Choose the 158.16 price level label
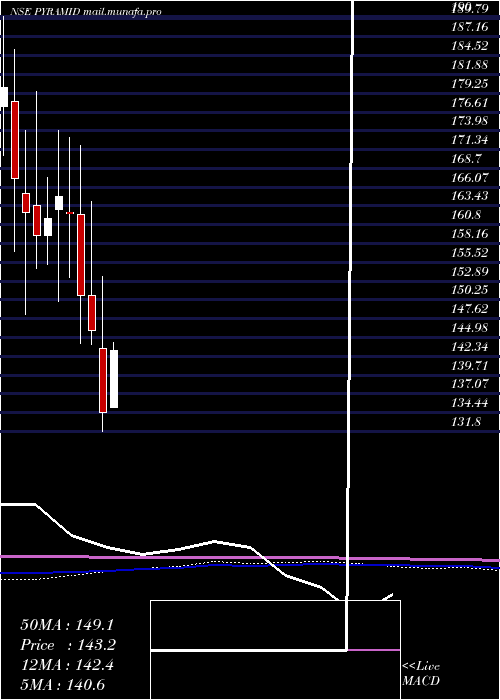 470,234
